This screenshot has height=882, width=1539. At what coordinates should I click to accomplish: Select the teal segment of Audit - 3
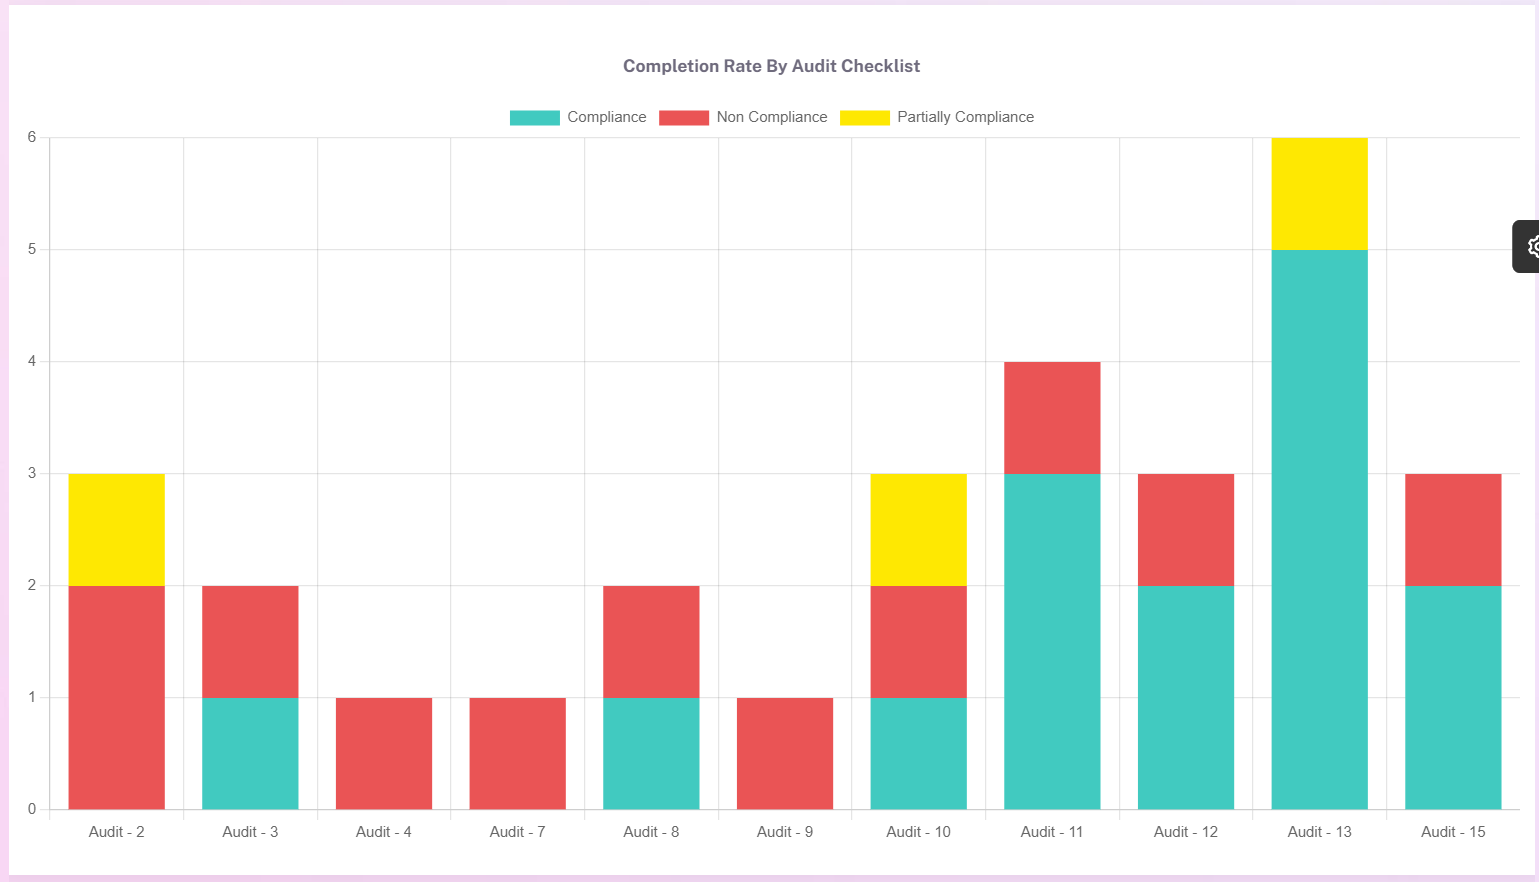(x=250, y=753)
